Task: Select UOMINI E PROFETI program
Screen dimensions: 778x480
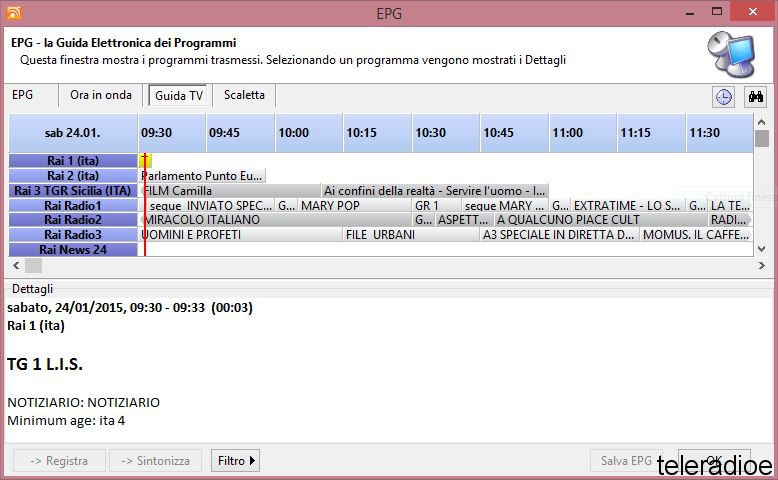Action: [x=241, y=234]
